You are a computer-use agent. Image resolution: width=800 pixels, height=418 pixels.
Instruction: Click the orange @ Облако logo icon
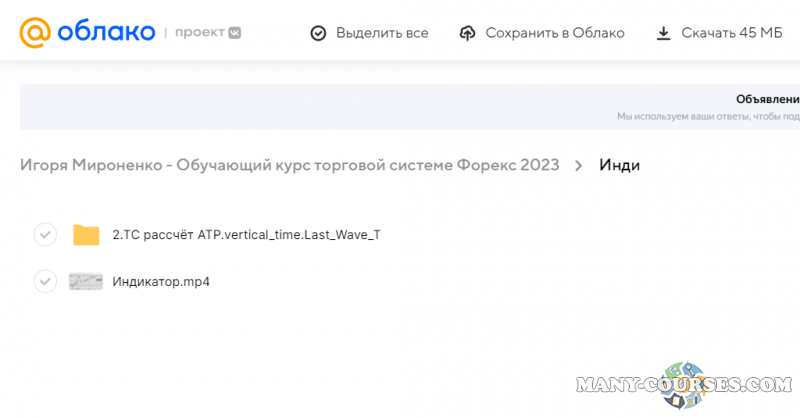[35, 32]
